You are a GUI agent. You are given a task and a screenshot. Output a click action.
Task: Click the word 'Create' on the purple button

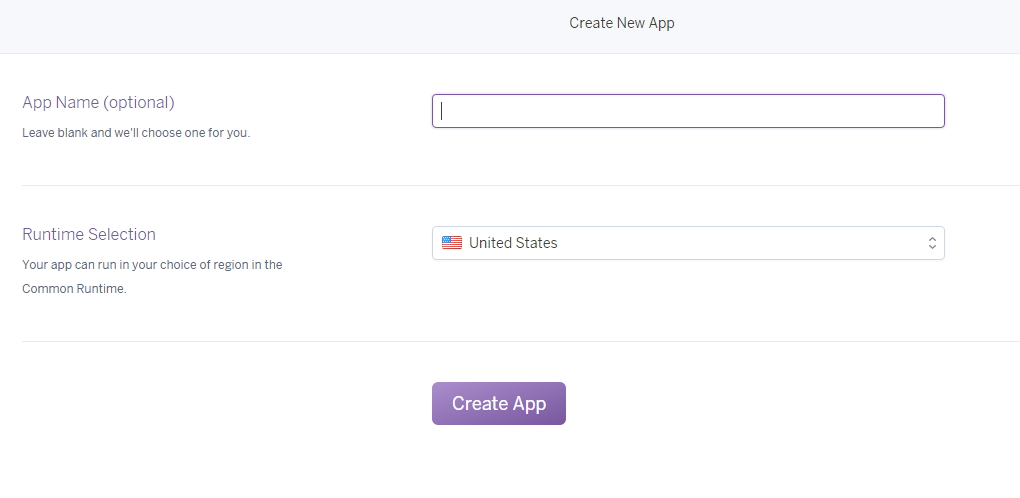tap(479, 404)
